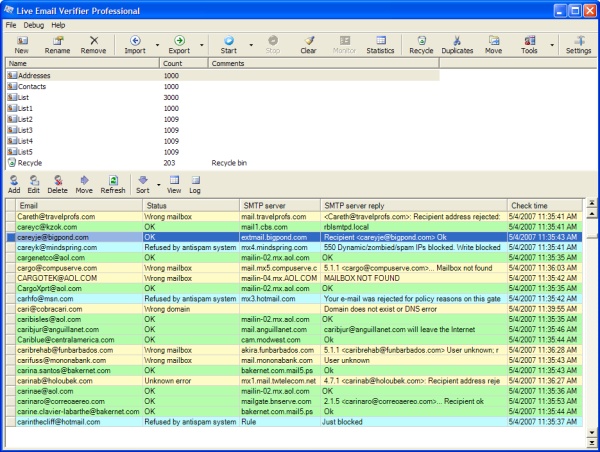Click the Recycle toolbar icon
Viewport: 600px width, 452px height.
coord(421,45)
